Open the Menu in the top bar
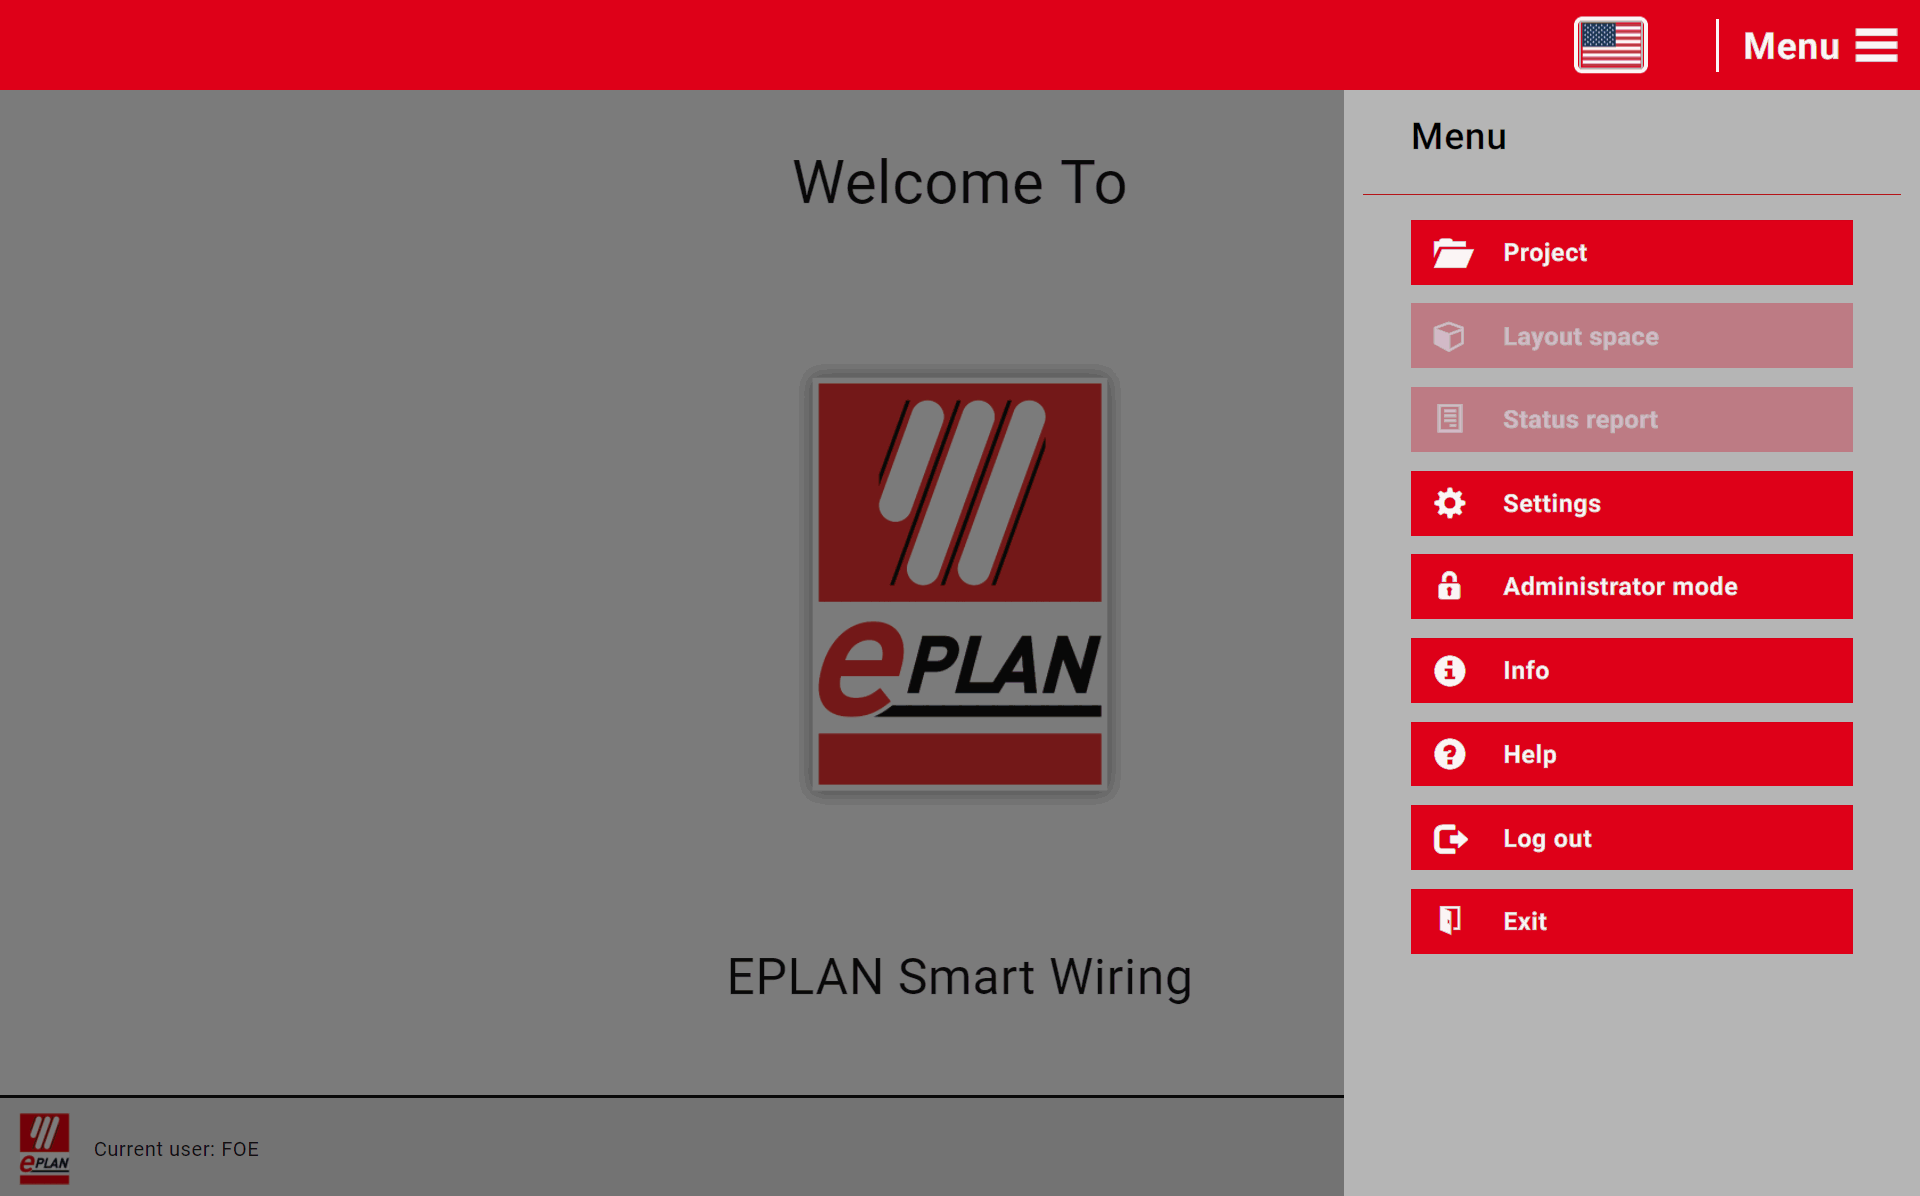 click(1791, 45)
